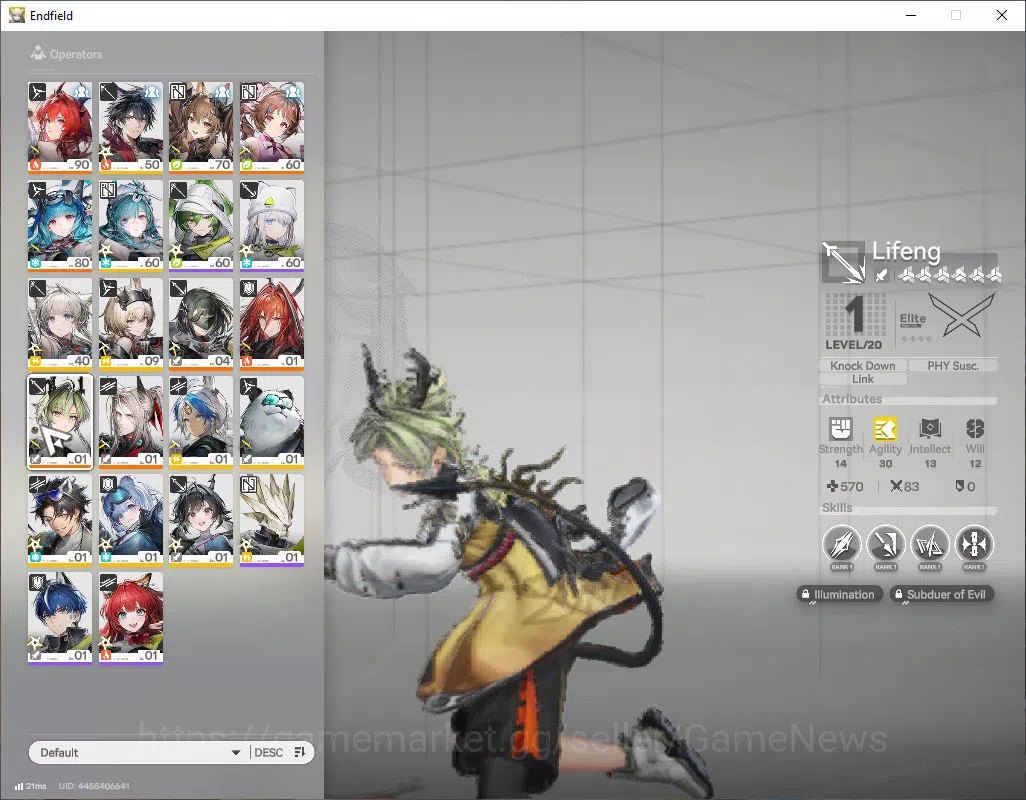Select the red-haired operator at level 90
The width and height of the screenshot is (1026, 800).
[60, 127]
